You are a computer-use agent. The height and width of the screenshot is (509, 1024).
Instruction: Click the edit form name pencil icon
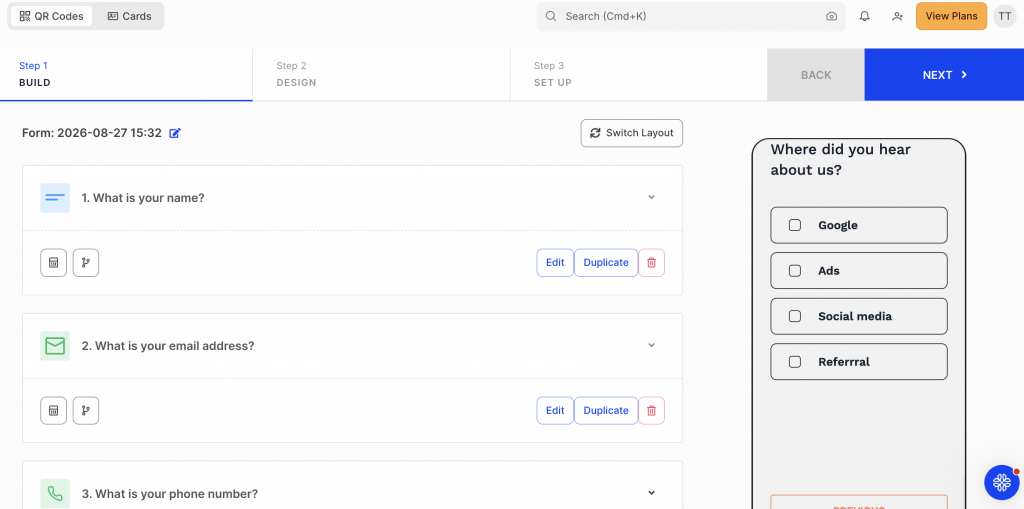175,133
